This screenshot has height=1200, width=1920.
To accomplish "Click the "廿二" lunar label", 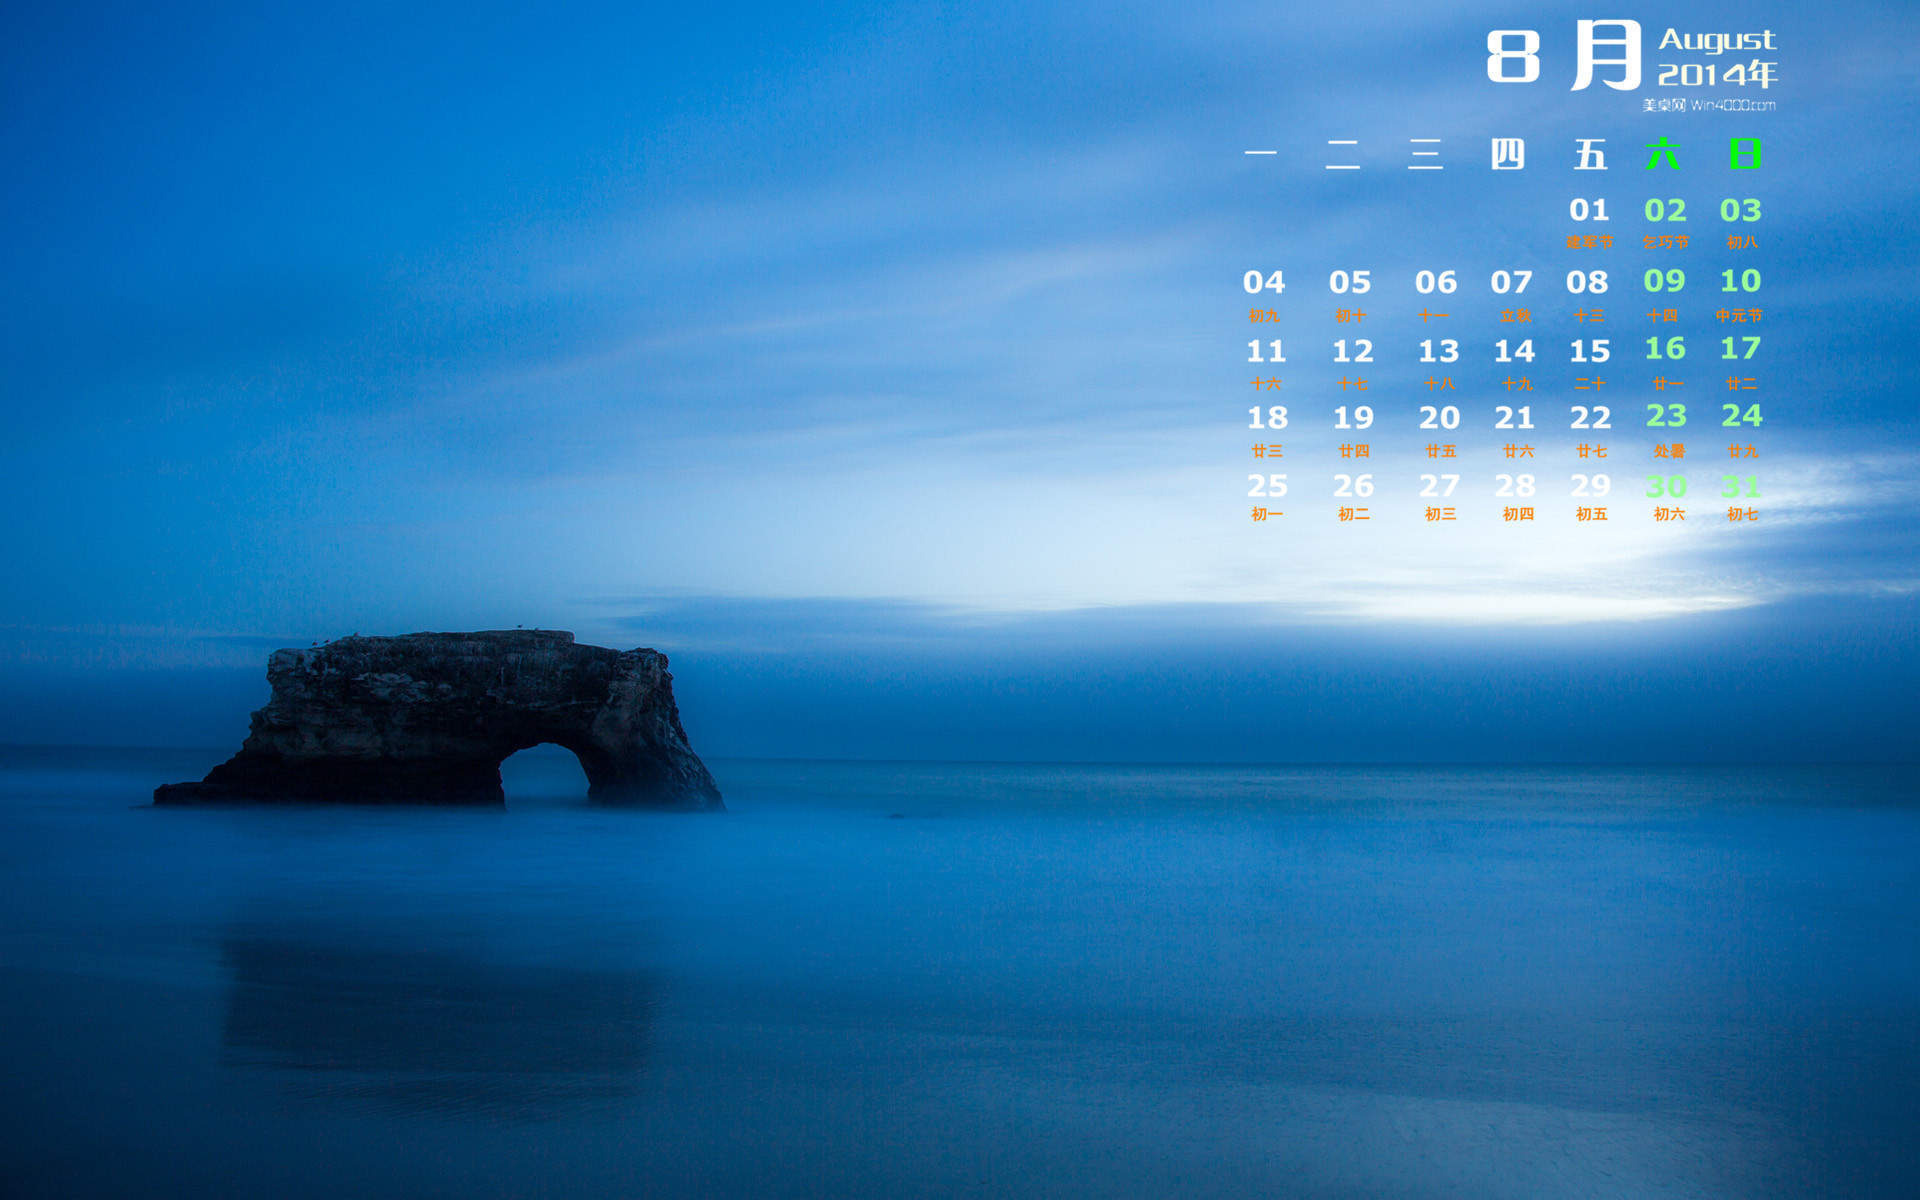I will pyautogui.click(x=1741, y=383).
